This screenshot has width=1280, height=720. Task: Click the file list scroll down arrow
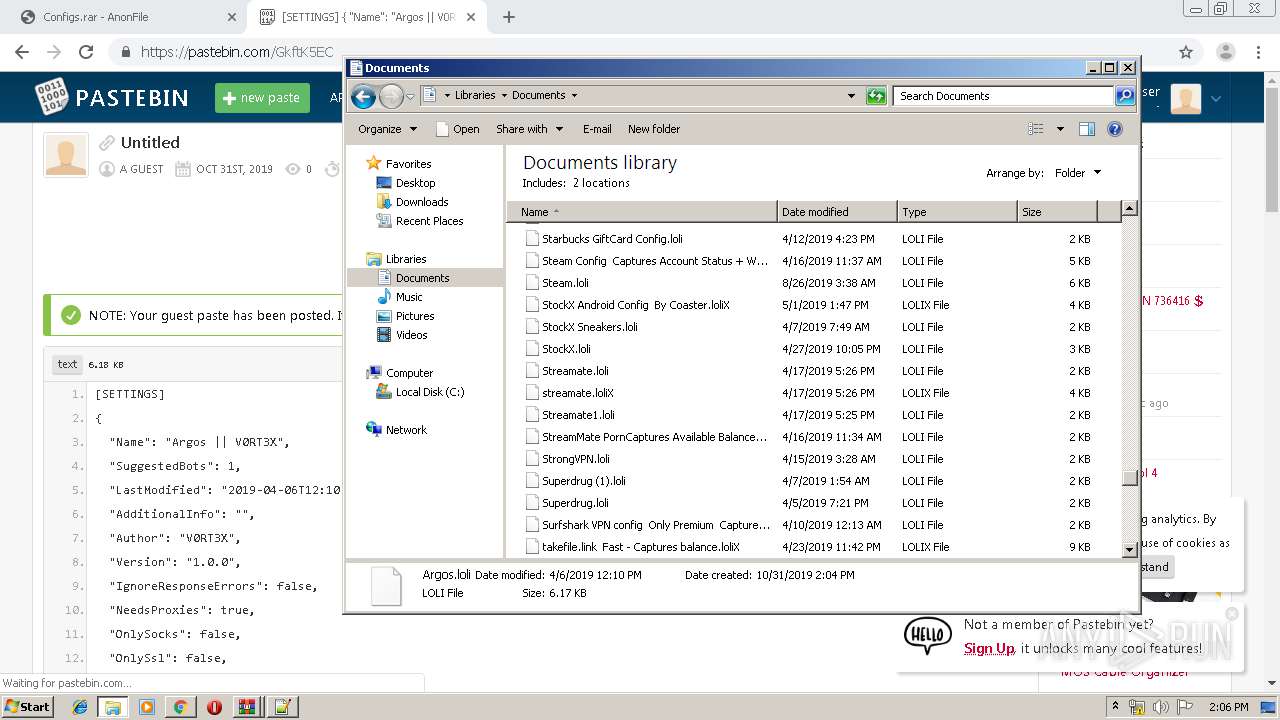coord(1129,548)
